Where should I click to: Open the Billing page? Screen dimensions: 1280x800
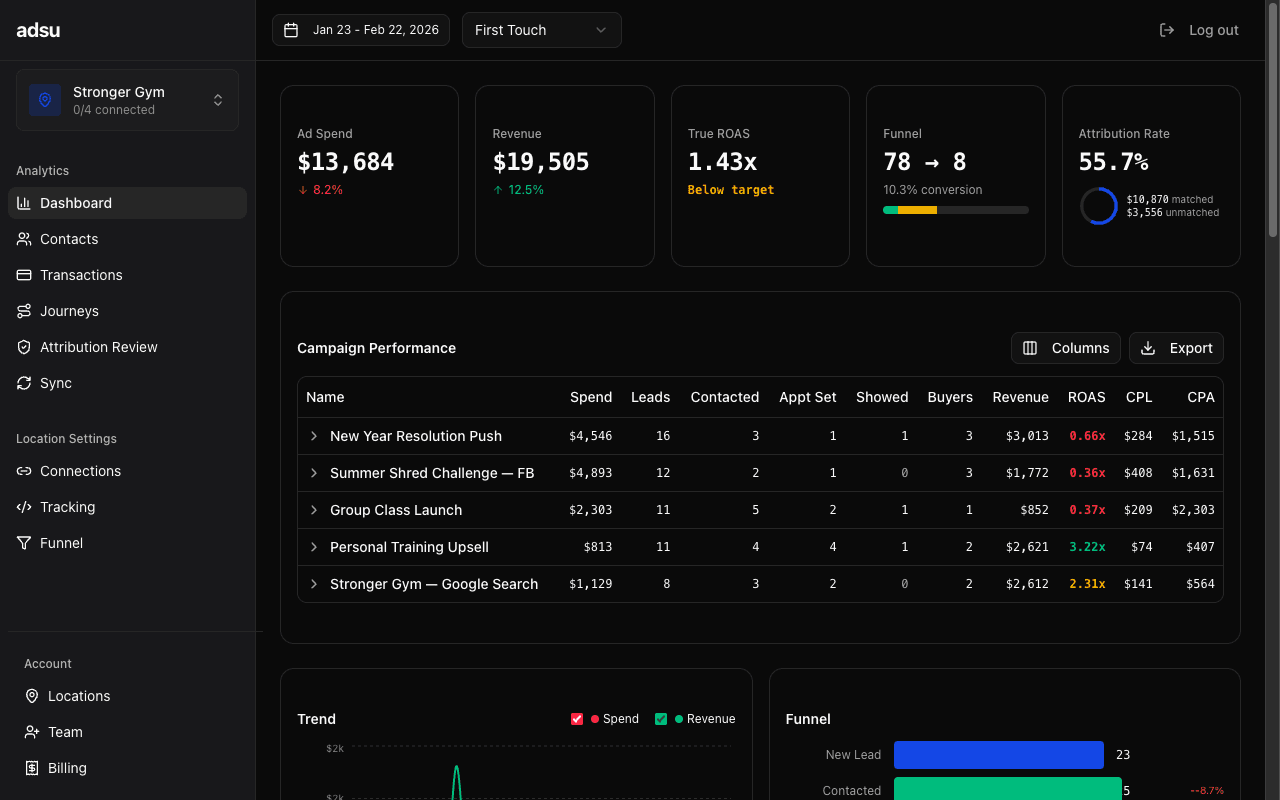click(66, 768)
